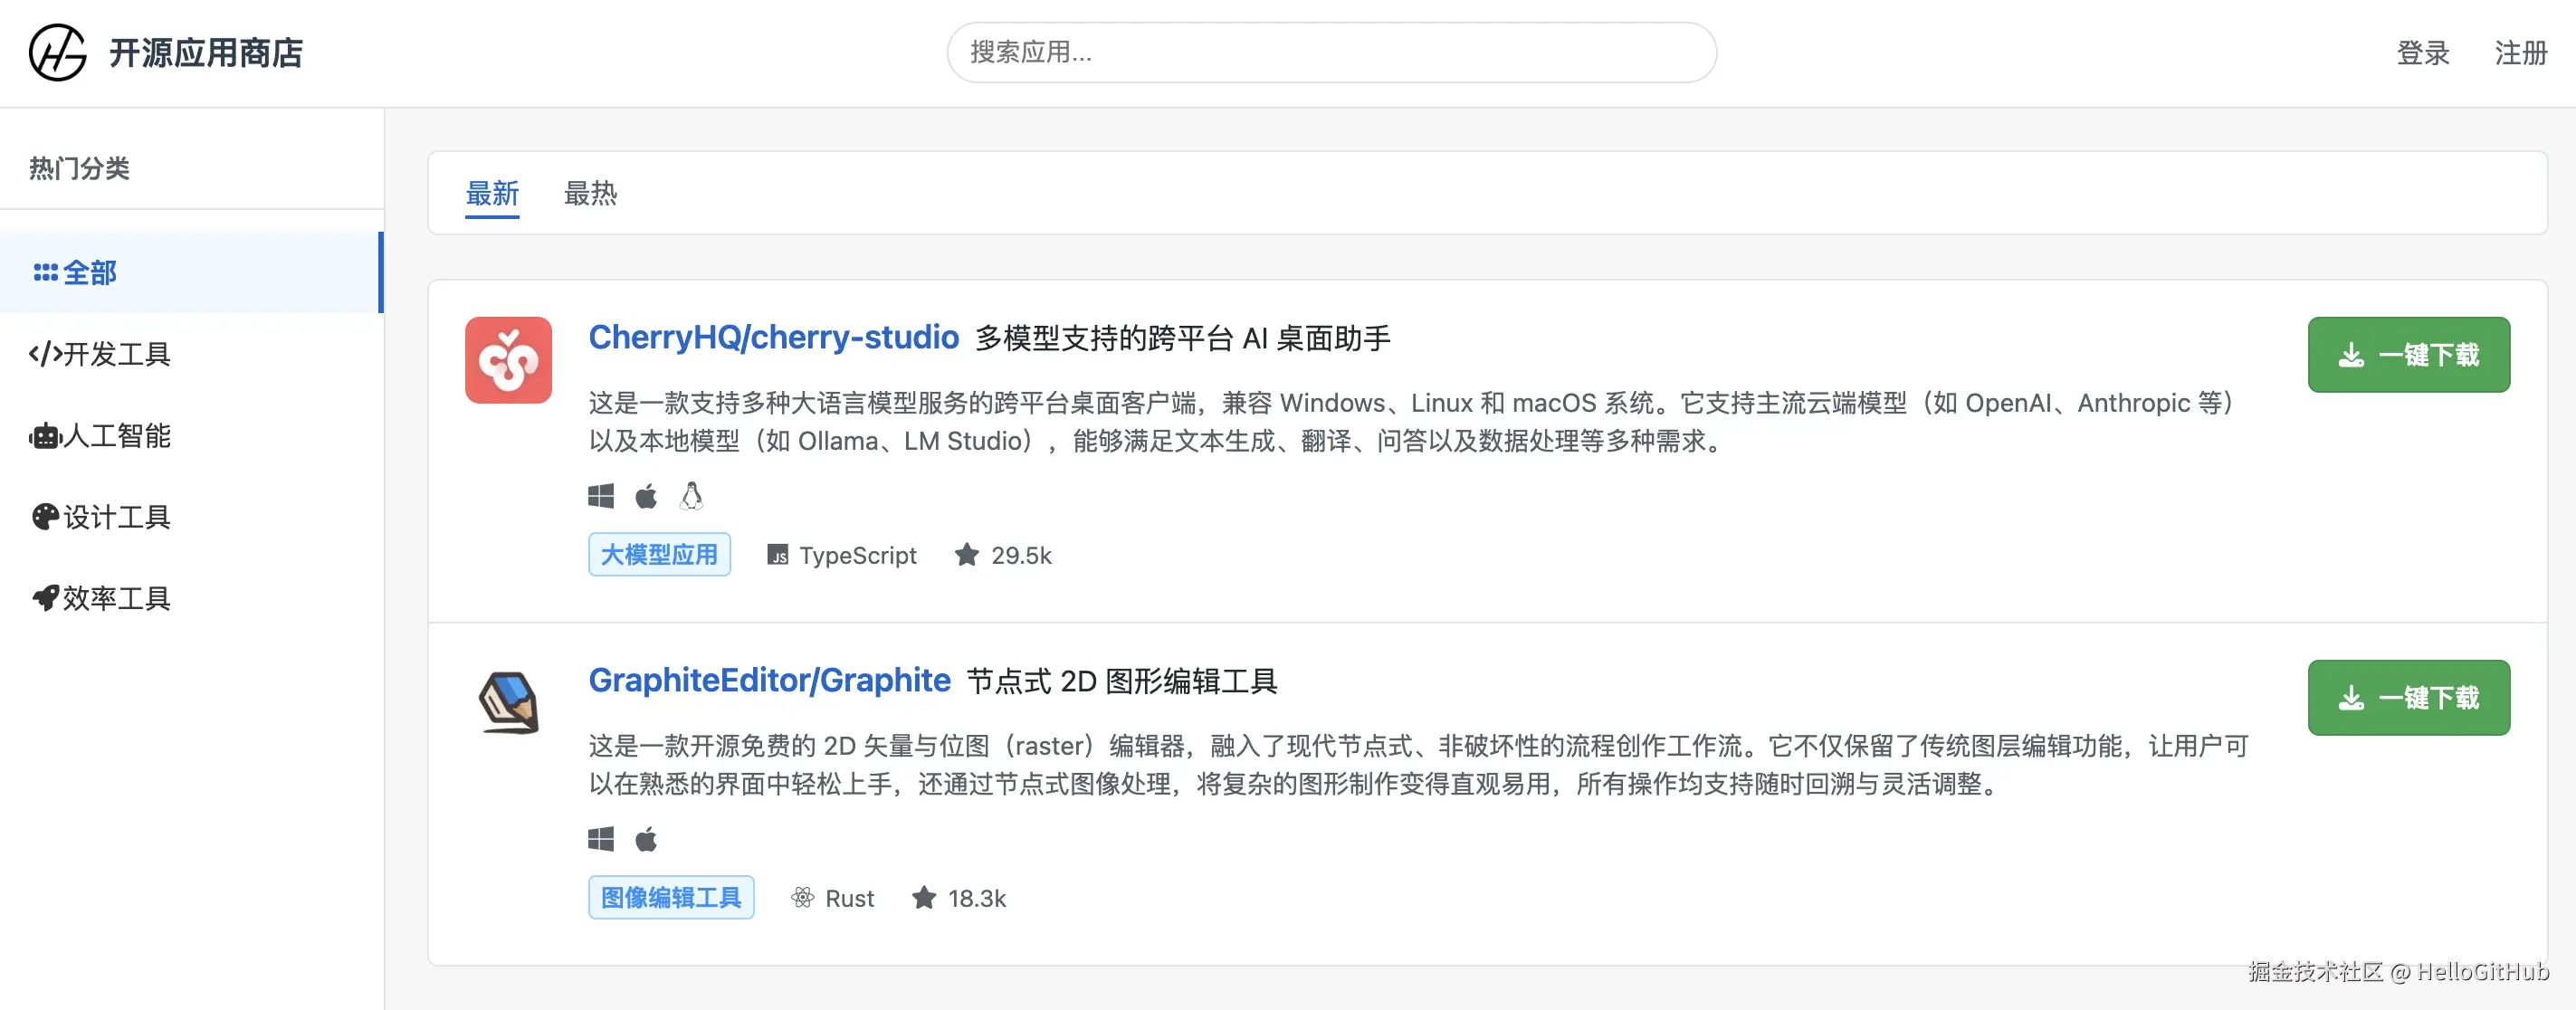
Task: Open CherryHQ/cherry-studio title link
Action: (x=773, y=338)
